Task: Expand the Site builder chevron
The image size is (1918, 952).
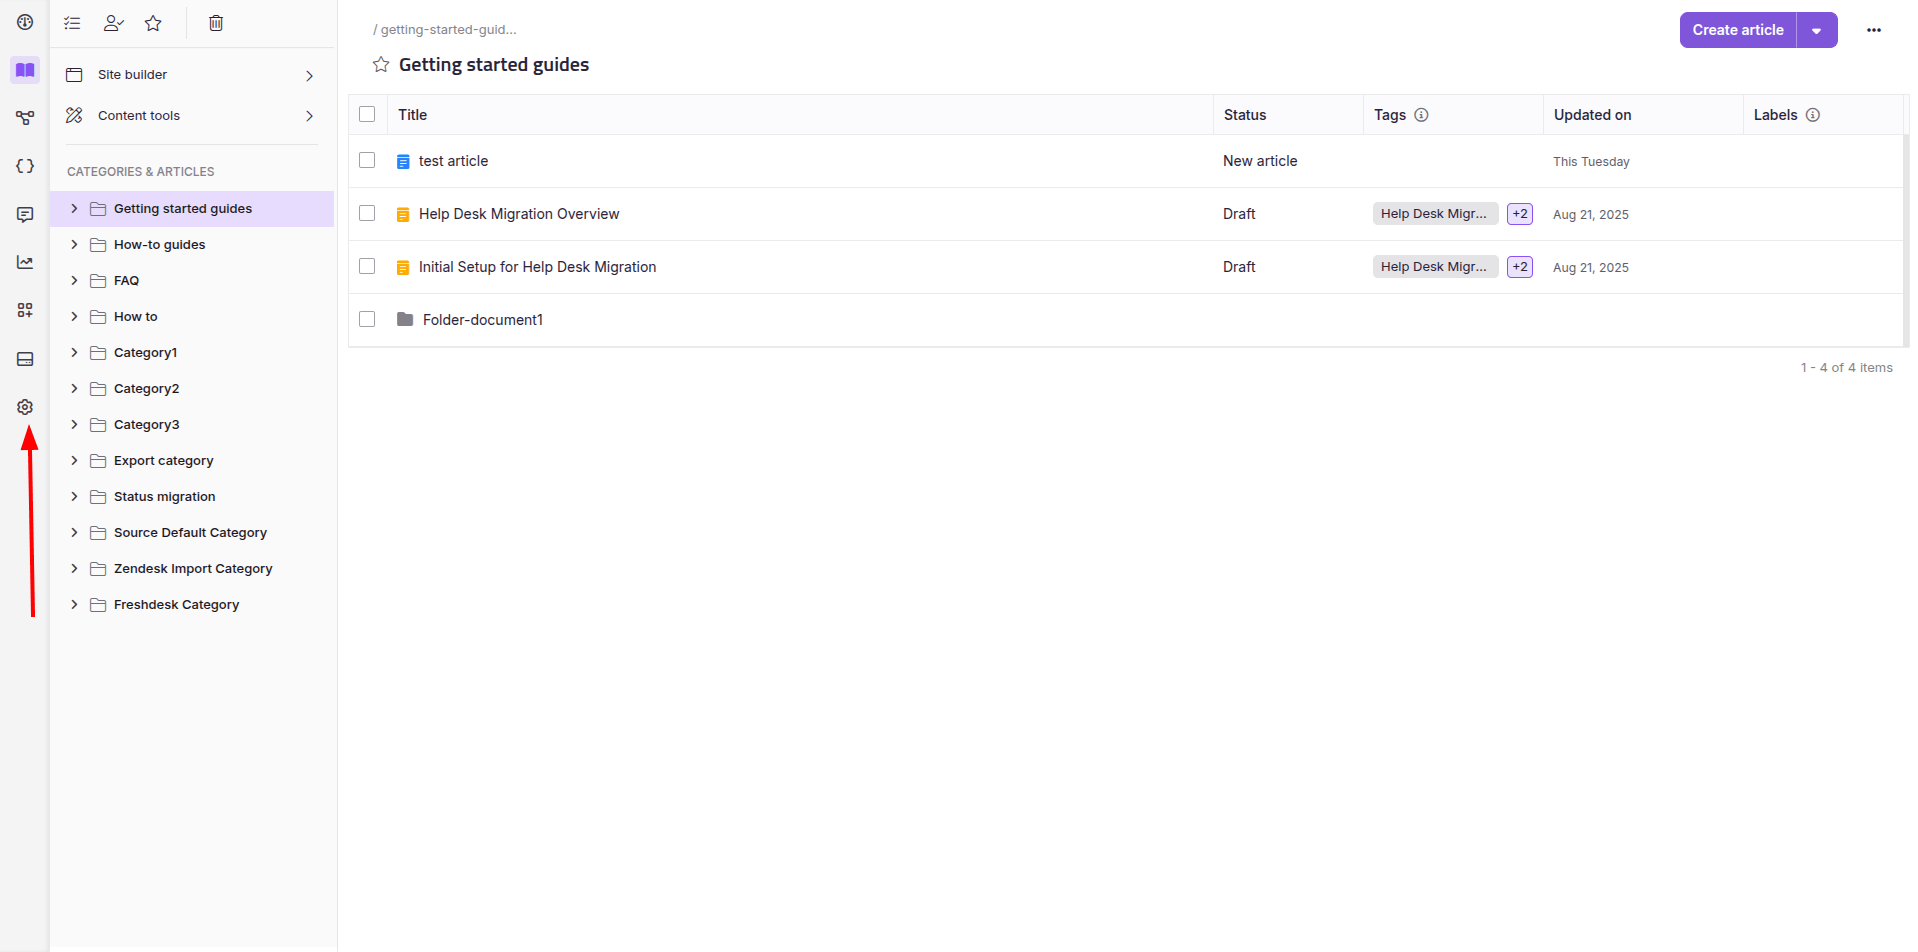Action: click(310, 76)
